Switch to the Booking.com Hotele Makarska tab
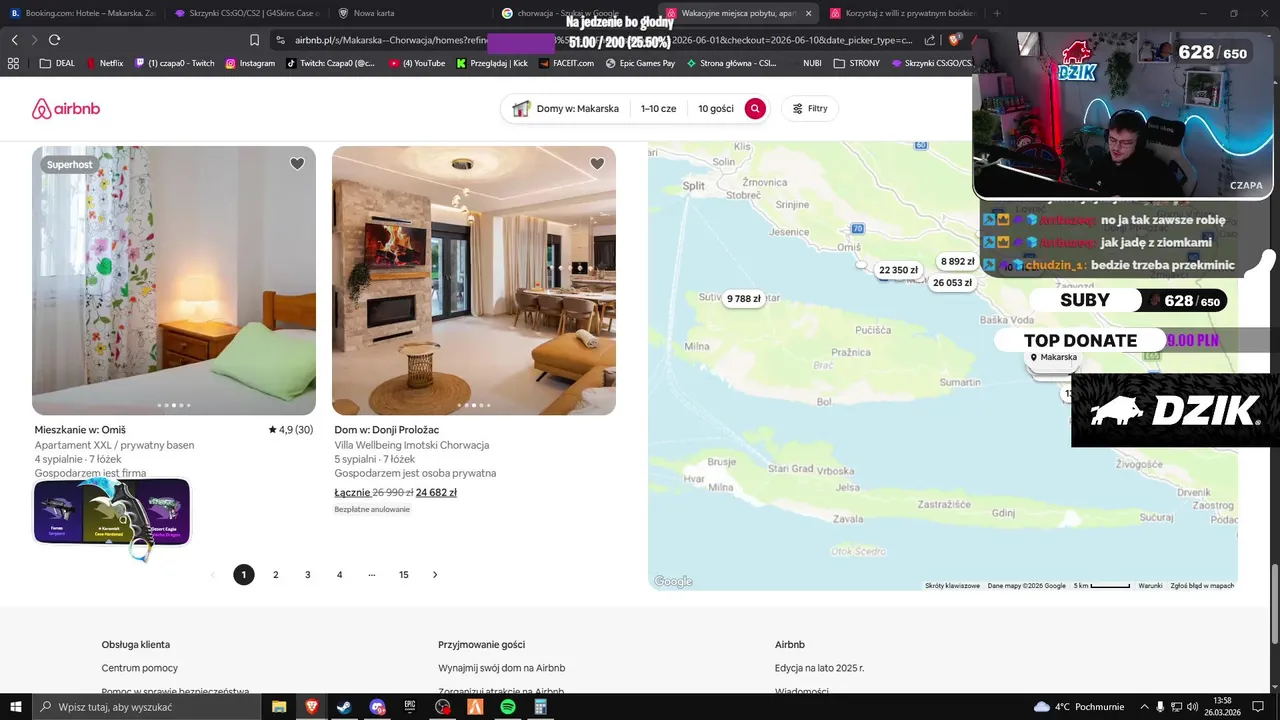 (x=83, y=13)
